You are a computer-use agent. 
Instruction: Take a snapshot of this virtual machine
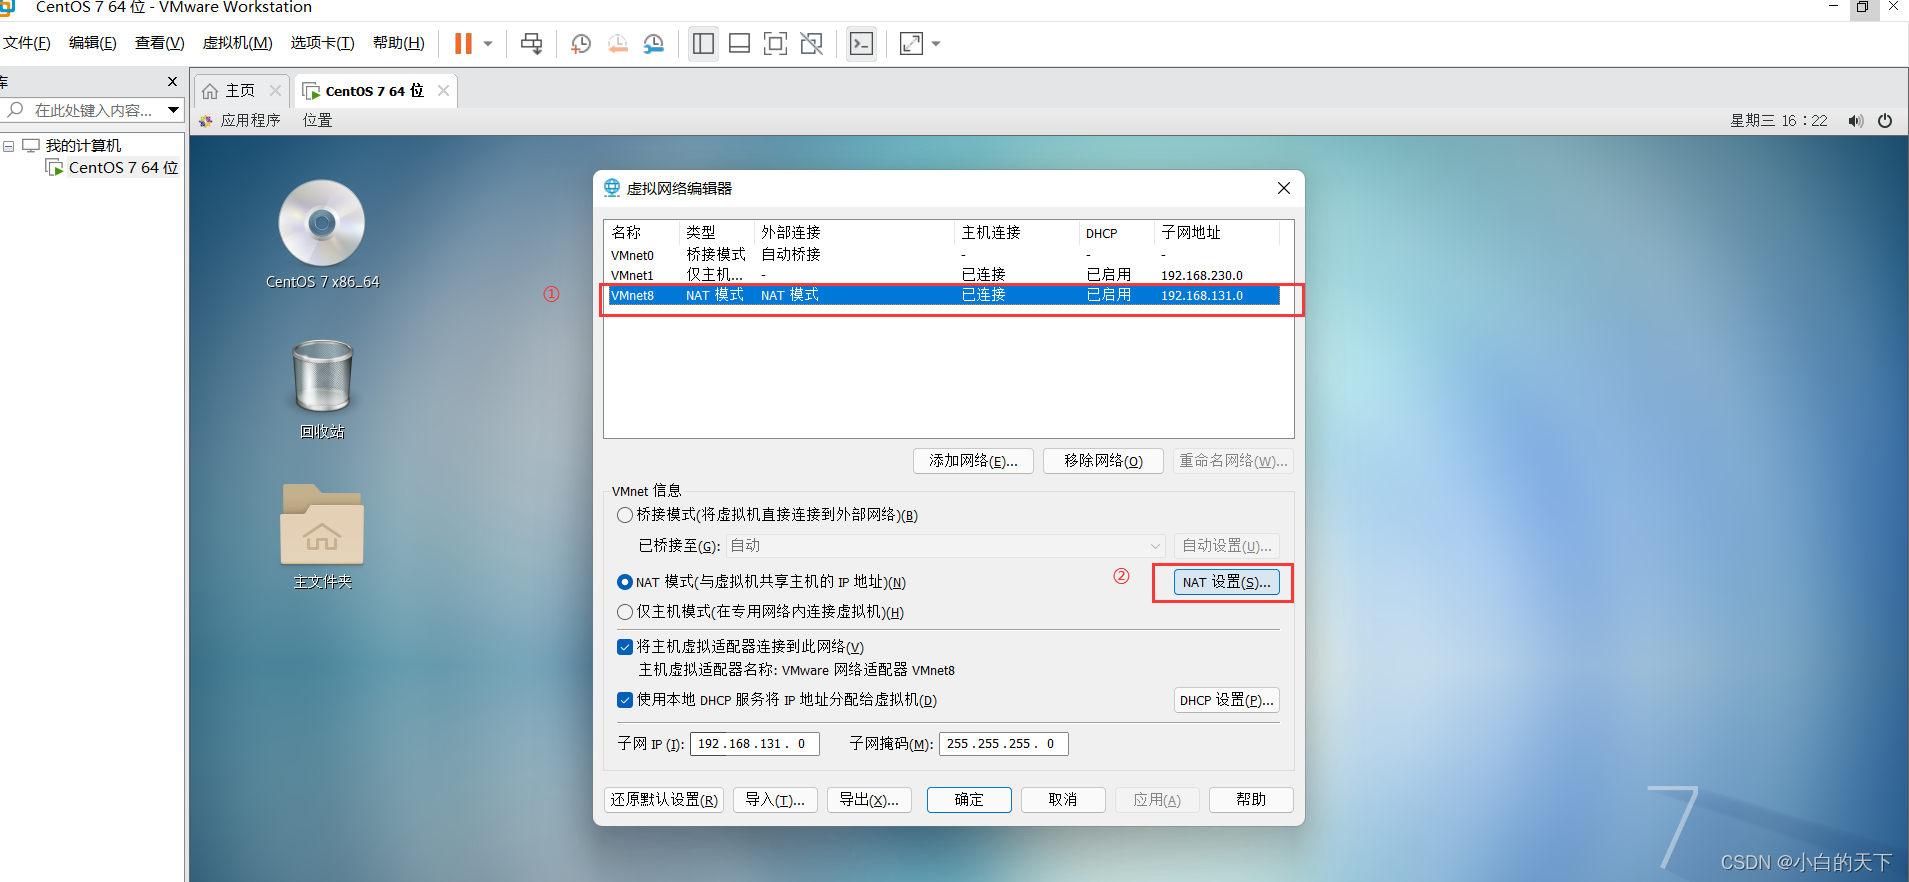click(x=581, y=44)
